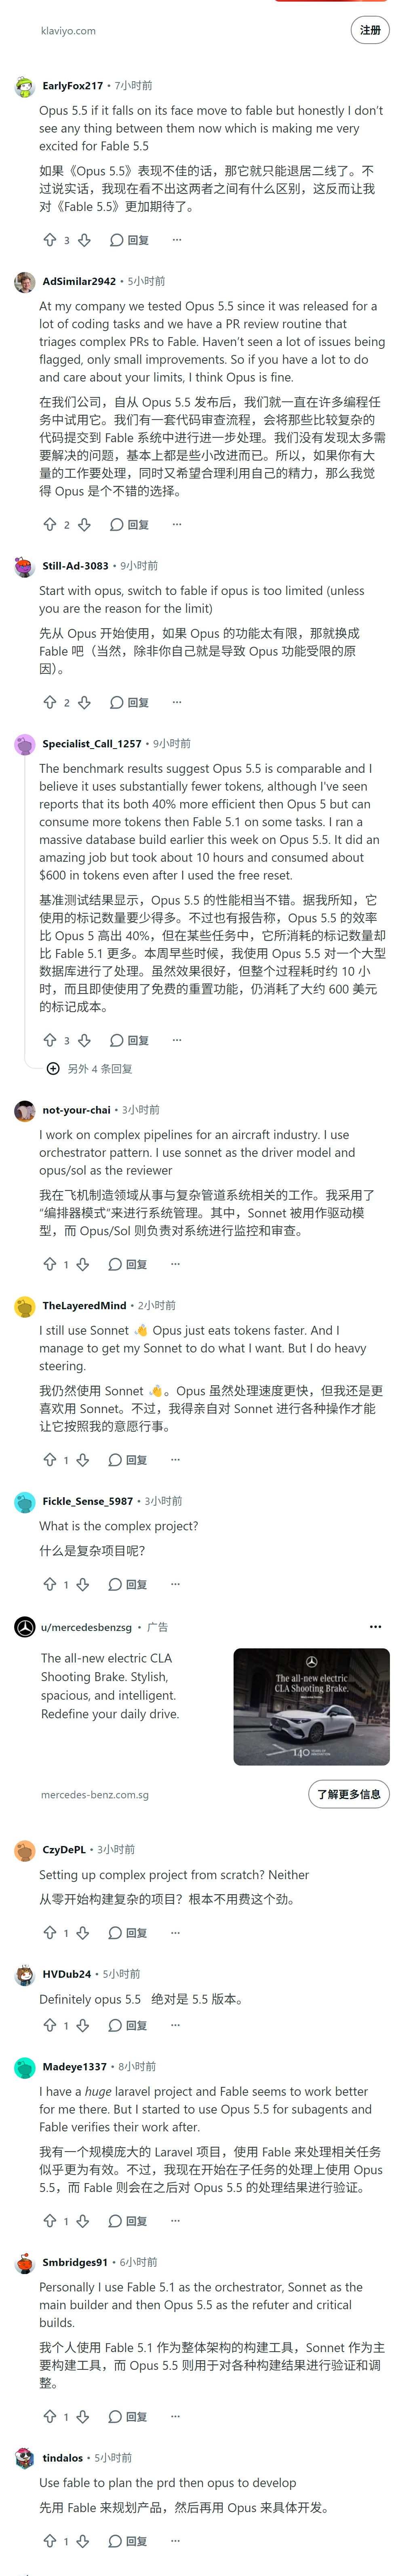396x2576 pixels.
Task: Open more options under Still-Ad-3083's comment
Action: tap(177, 702)
